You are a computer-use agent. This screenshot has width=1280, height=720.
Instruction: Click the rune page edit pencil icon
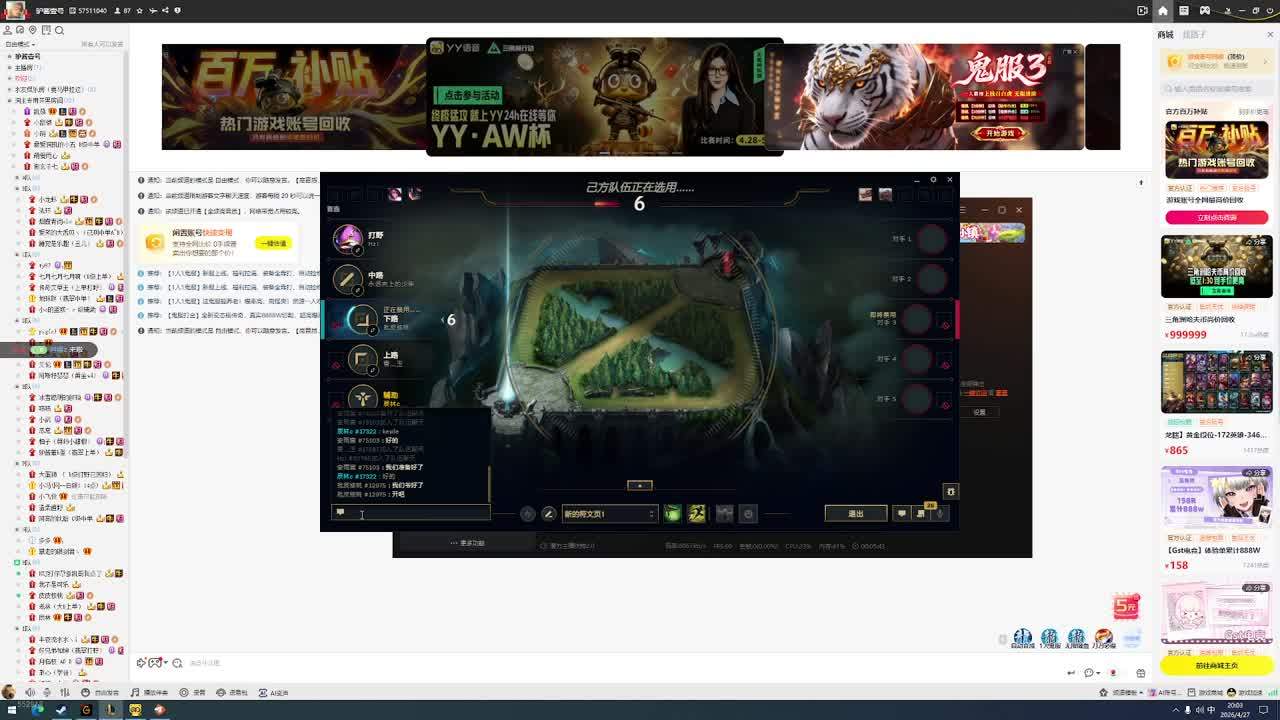click(548, 513)
